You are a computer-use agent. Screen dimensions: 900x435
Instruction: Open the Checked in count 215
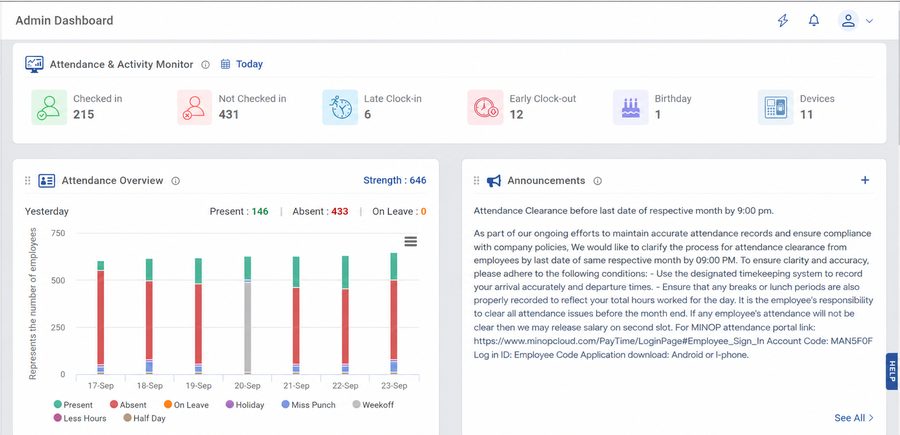[83, 114]
